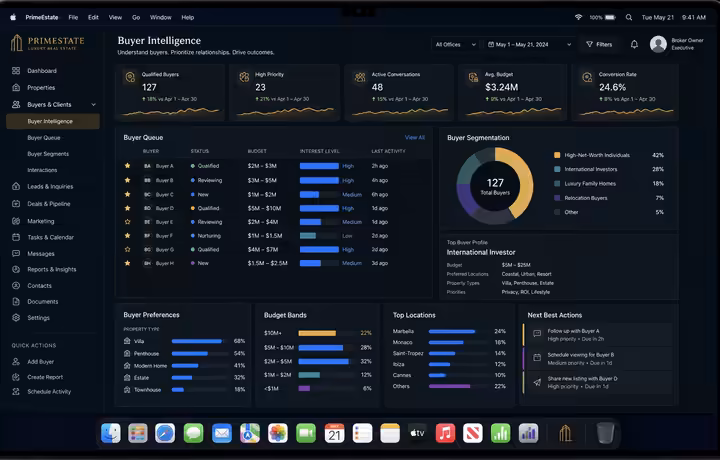Screen dimensions: 720x460
Task: Click the Qualified Buyers card icon
Action: coord(130,77)
